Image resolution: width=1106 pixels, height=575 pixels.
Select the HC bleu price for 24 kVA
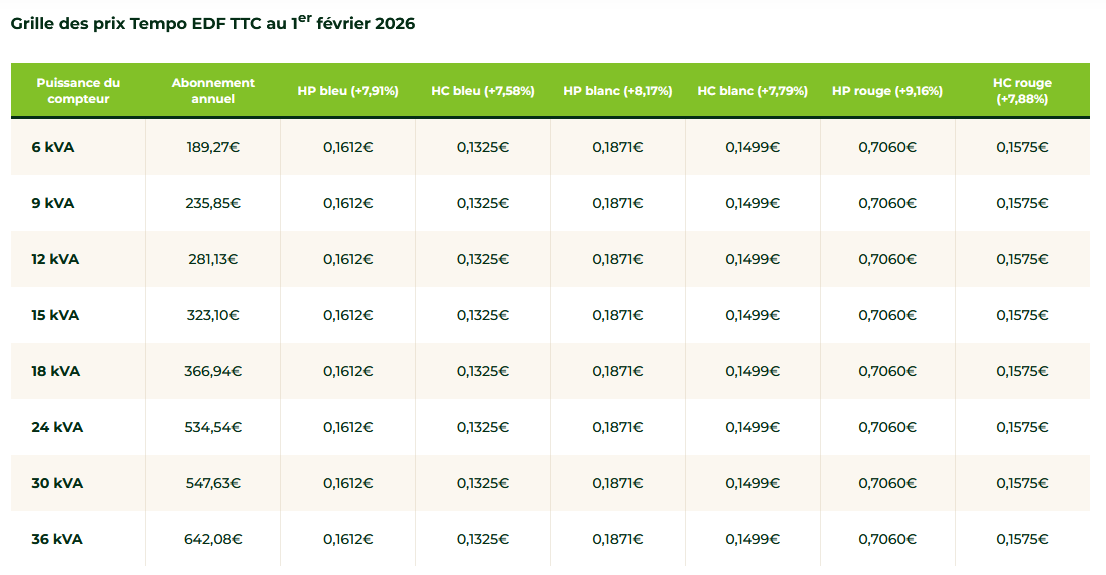(x=483, y=427)
